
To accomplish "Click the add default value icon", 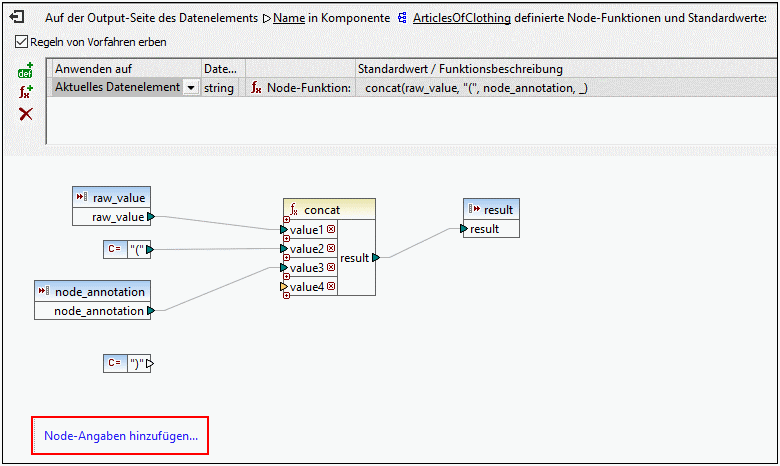I will [26, 71].
